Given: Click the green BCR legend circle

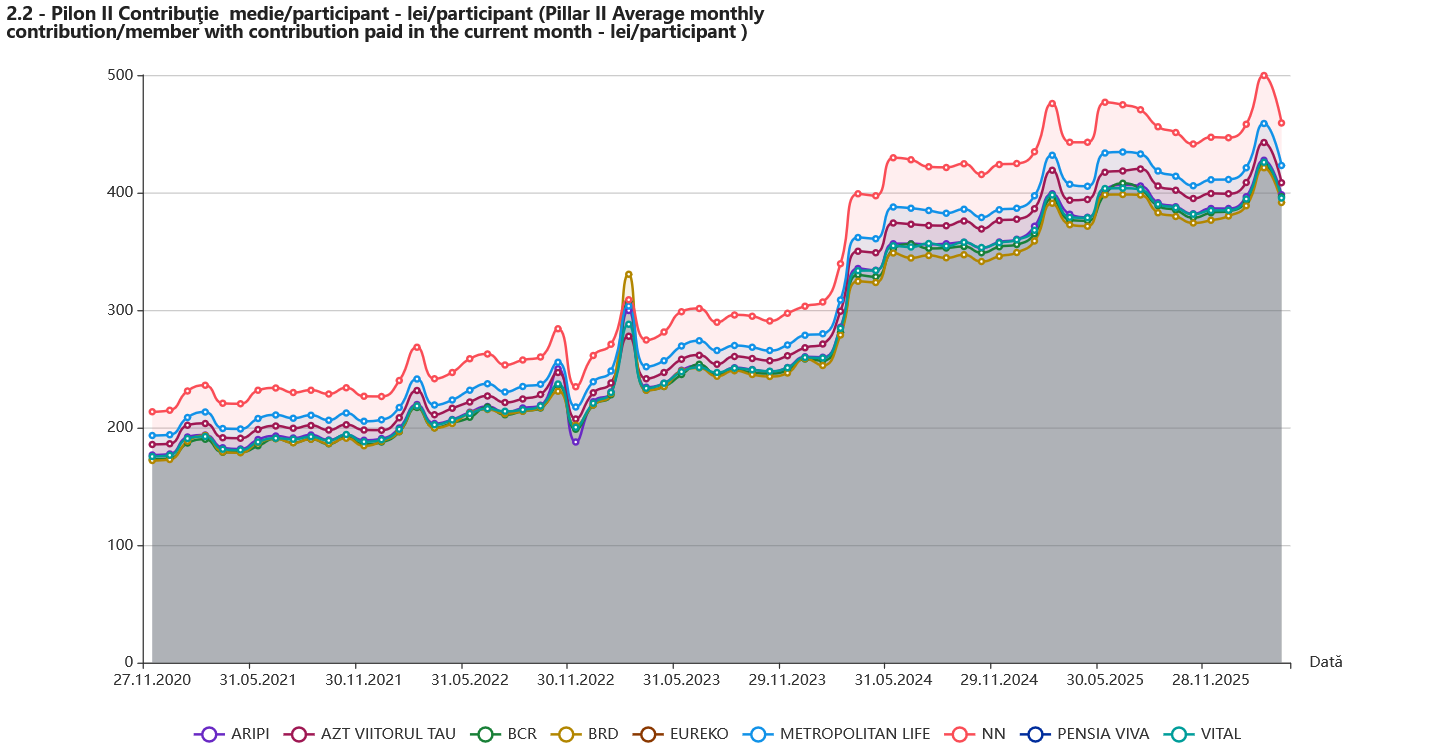Looking at the screenshot, I should (485, 734).
